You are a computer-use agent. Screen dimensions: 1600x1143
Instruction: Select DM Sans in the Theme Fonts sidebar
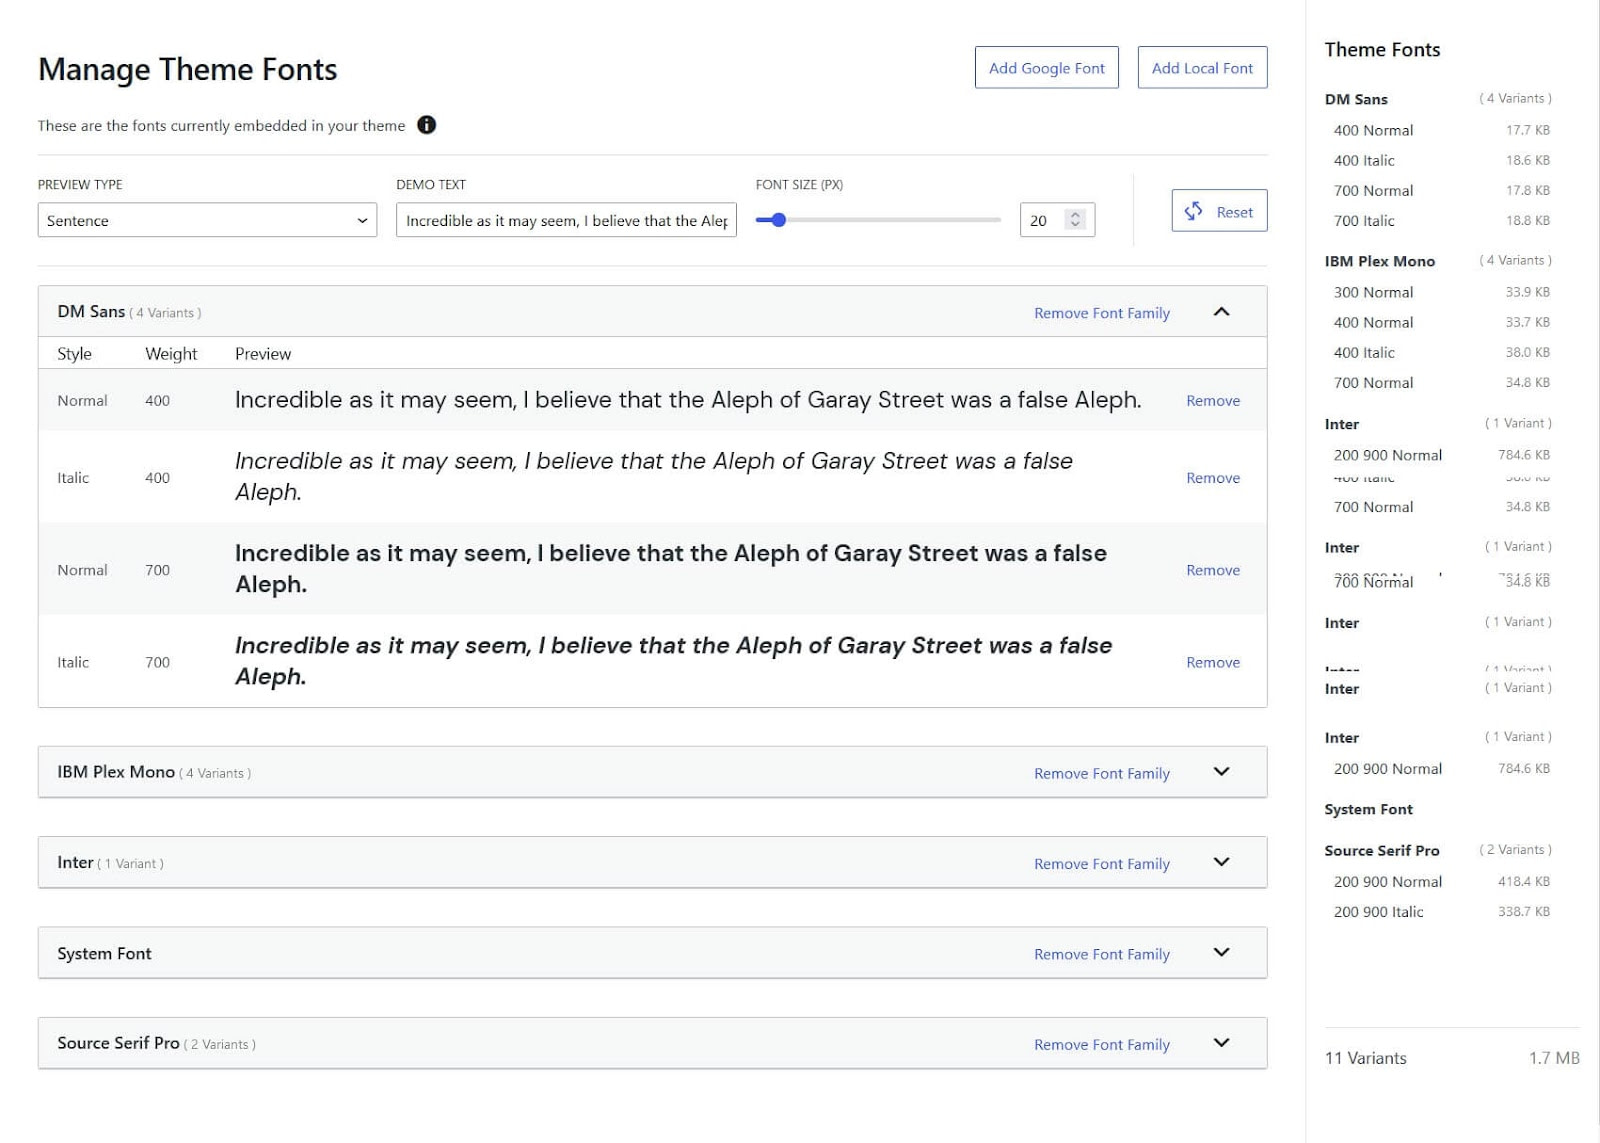1356,99
